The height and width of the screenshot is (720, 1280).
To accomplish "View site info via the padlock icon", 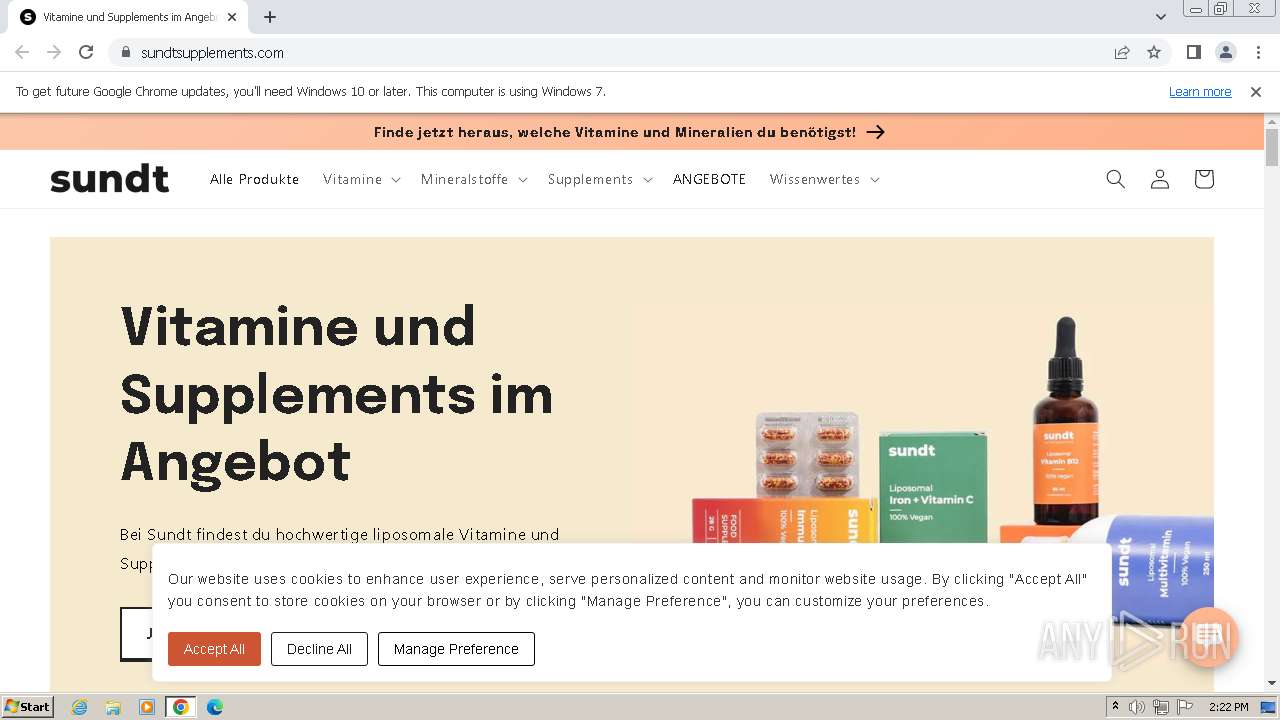I will (x=125, y=52).
